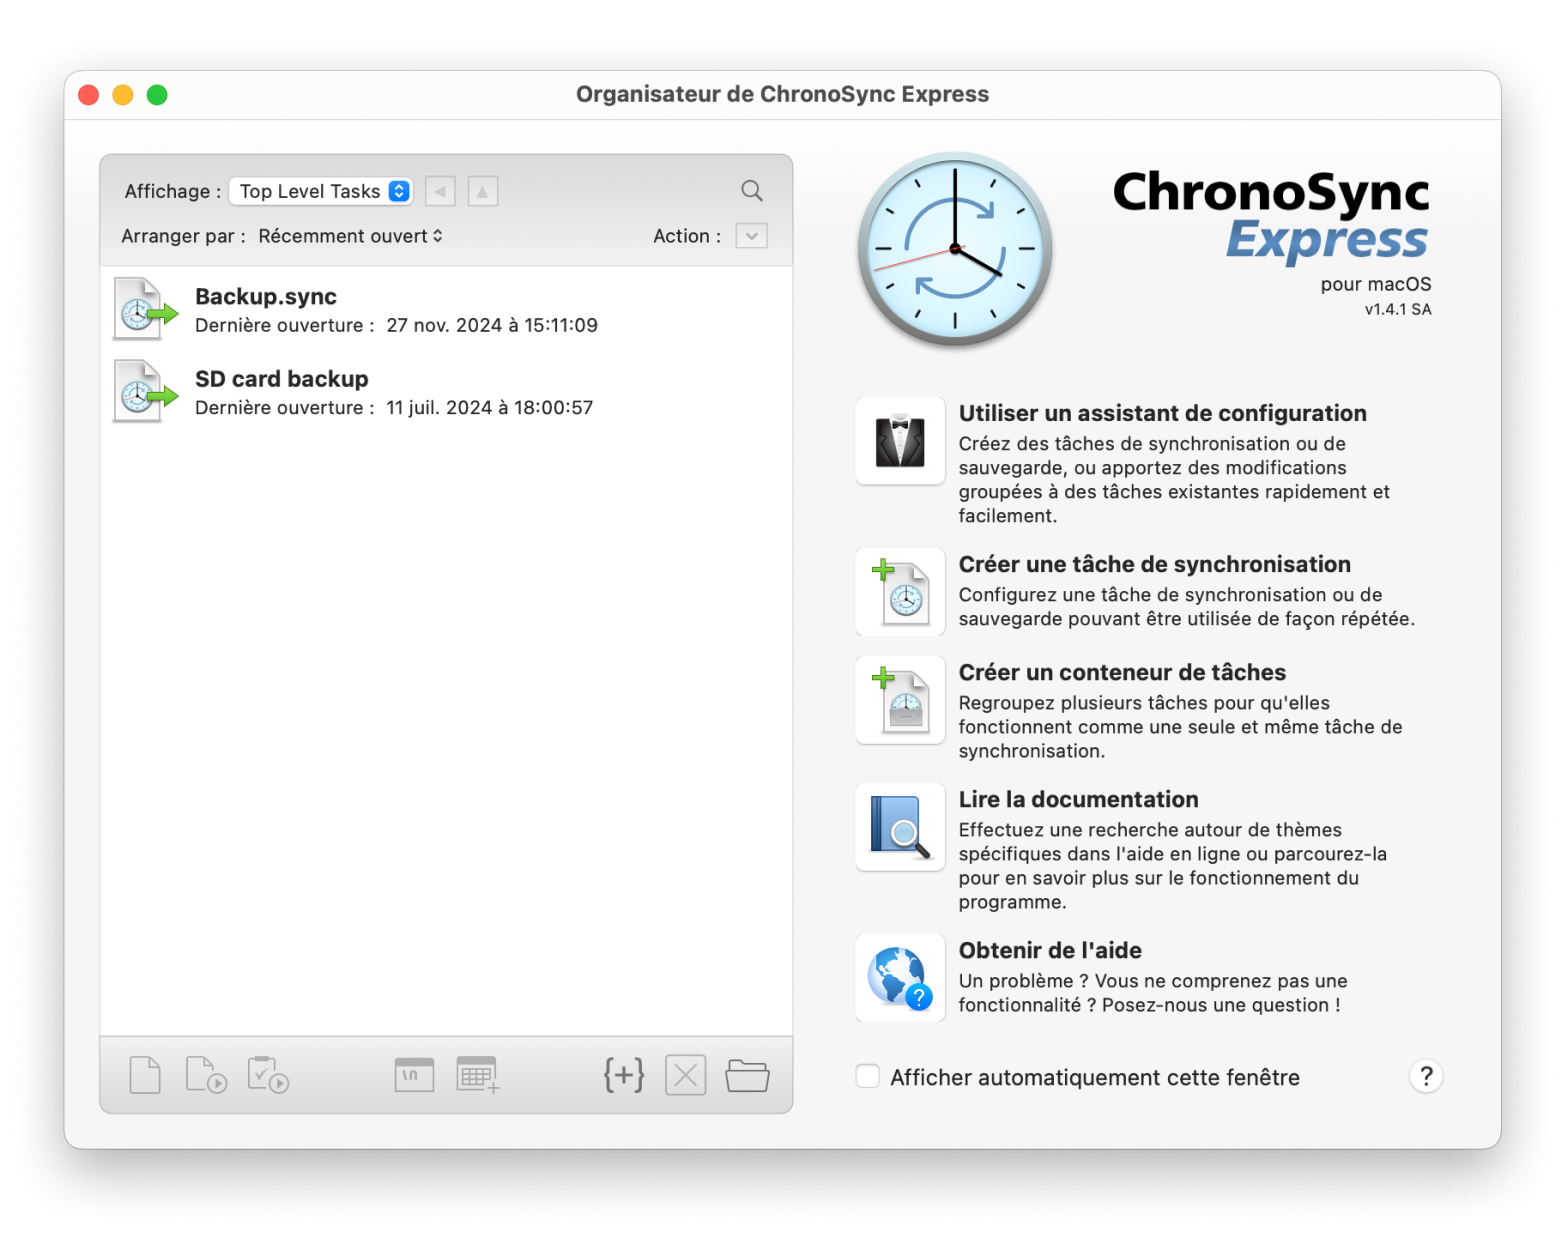The image size is (1560, 1242).
Task: Enable 'Afficher automatiquement cette fenêtre' checkbox
Action: [x=868, y=1076]
